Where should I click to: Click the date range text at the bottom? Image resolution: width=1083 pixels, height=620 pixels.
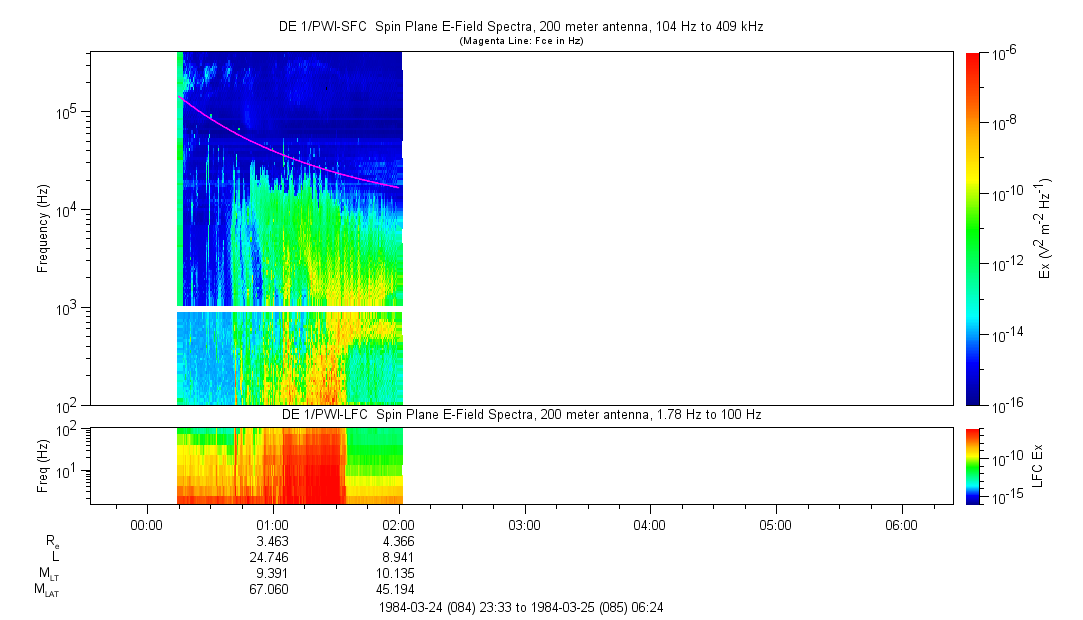(x=520, y=606)
